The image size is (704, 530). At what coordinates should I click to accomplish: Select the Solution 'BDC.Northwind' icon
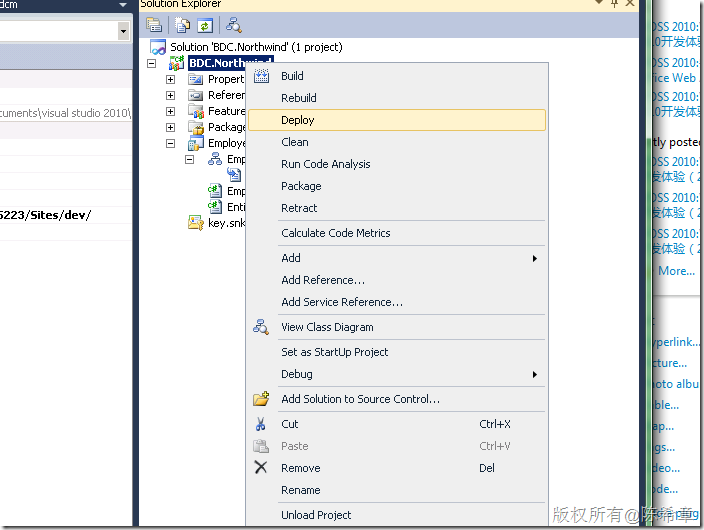(158, 47)
